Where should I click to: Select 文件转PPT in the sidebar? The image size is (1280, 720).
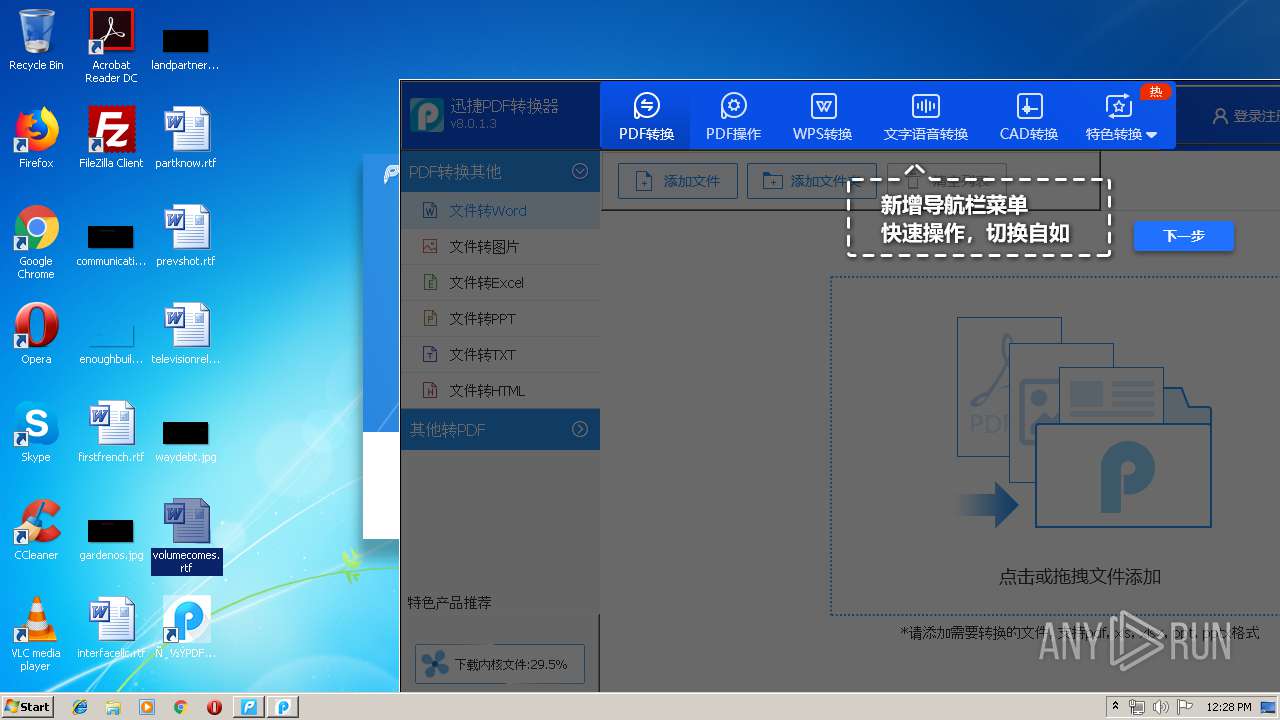pyautogui.click(x=500, y=319)
